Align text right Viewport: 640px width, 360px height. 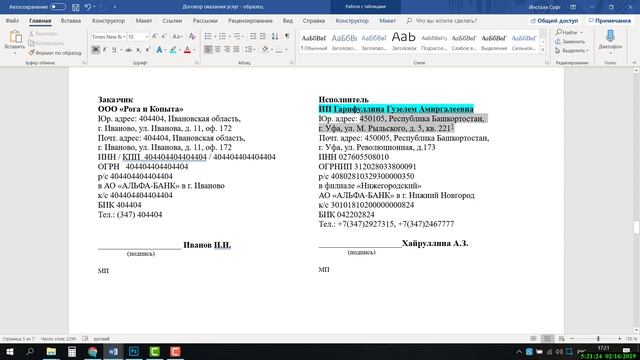(227, 49)
